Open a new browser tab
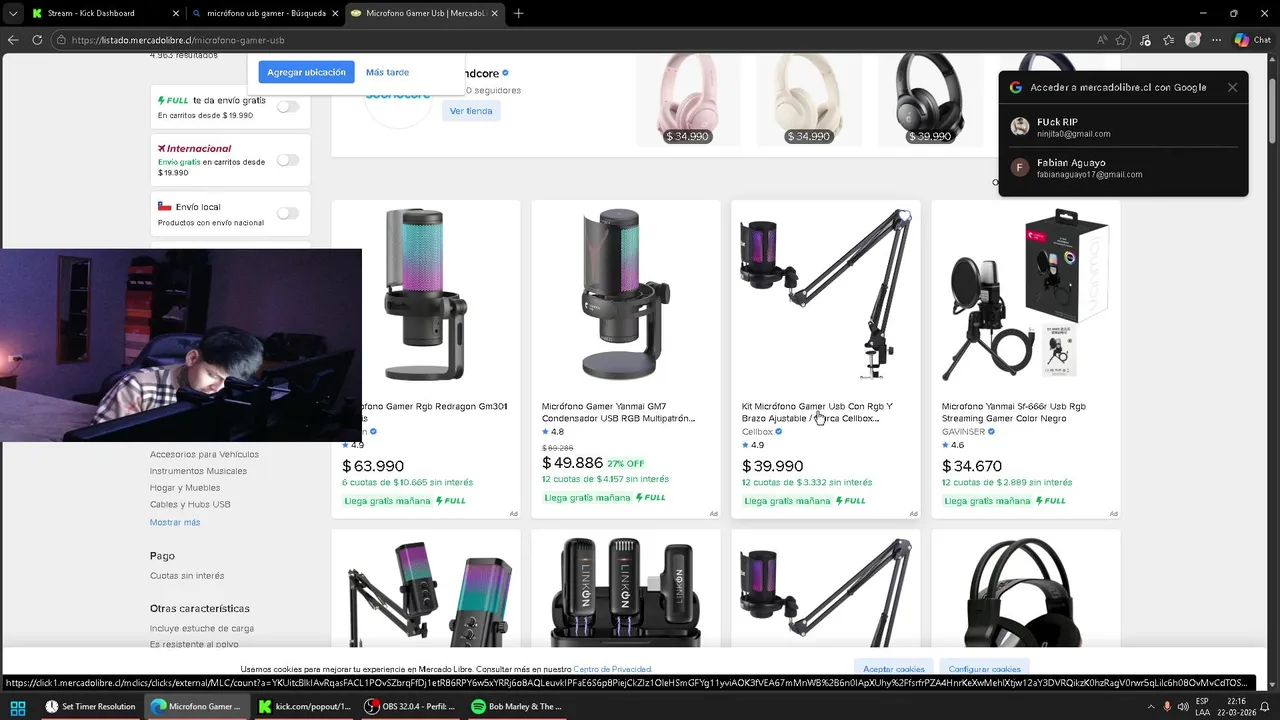 click(x=518, y=13)
